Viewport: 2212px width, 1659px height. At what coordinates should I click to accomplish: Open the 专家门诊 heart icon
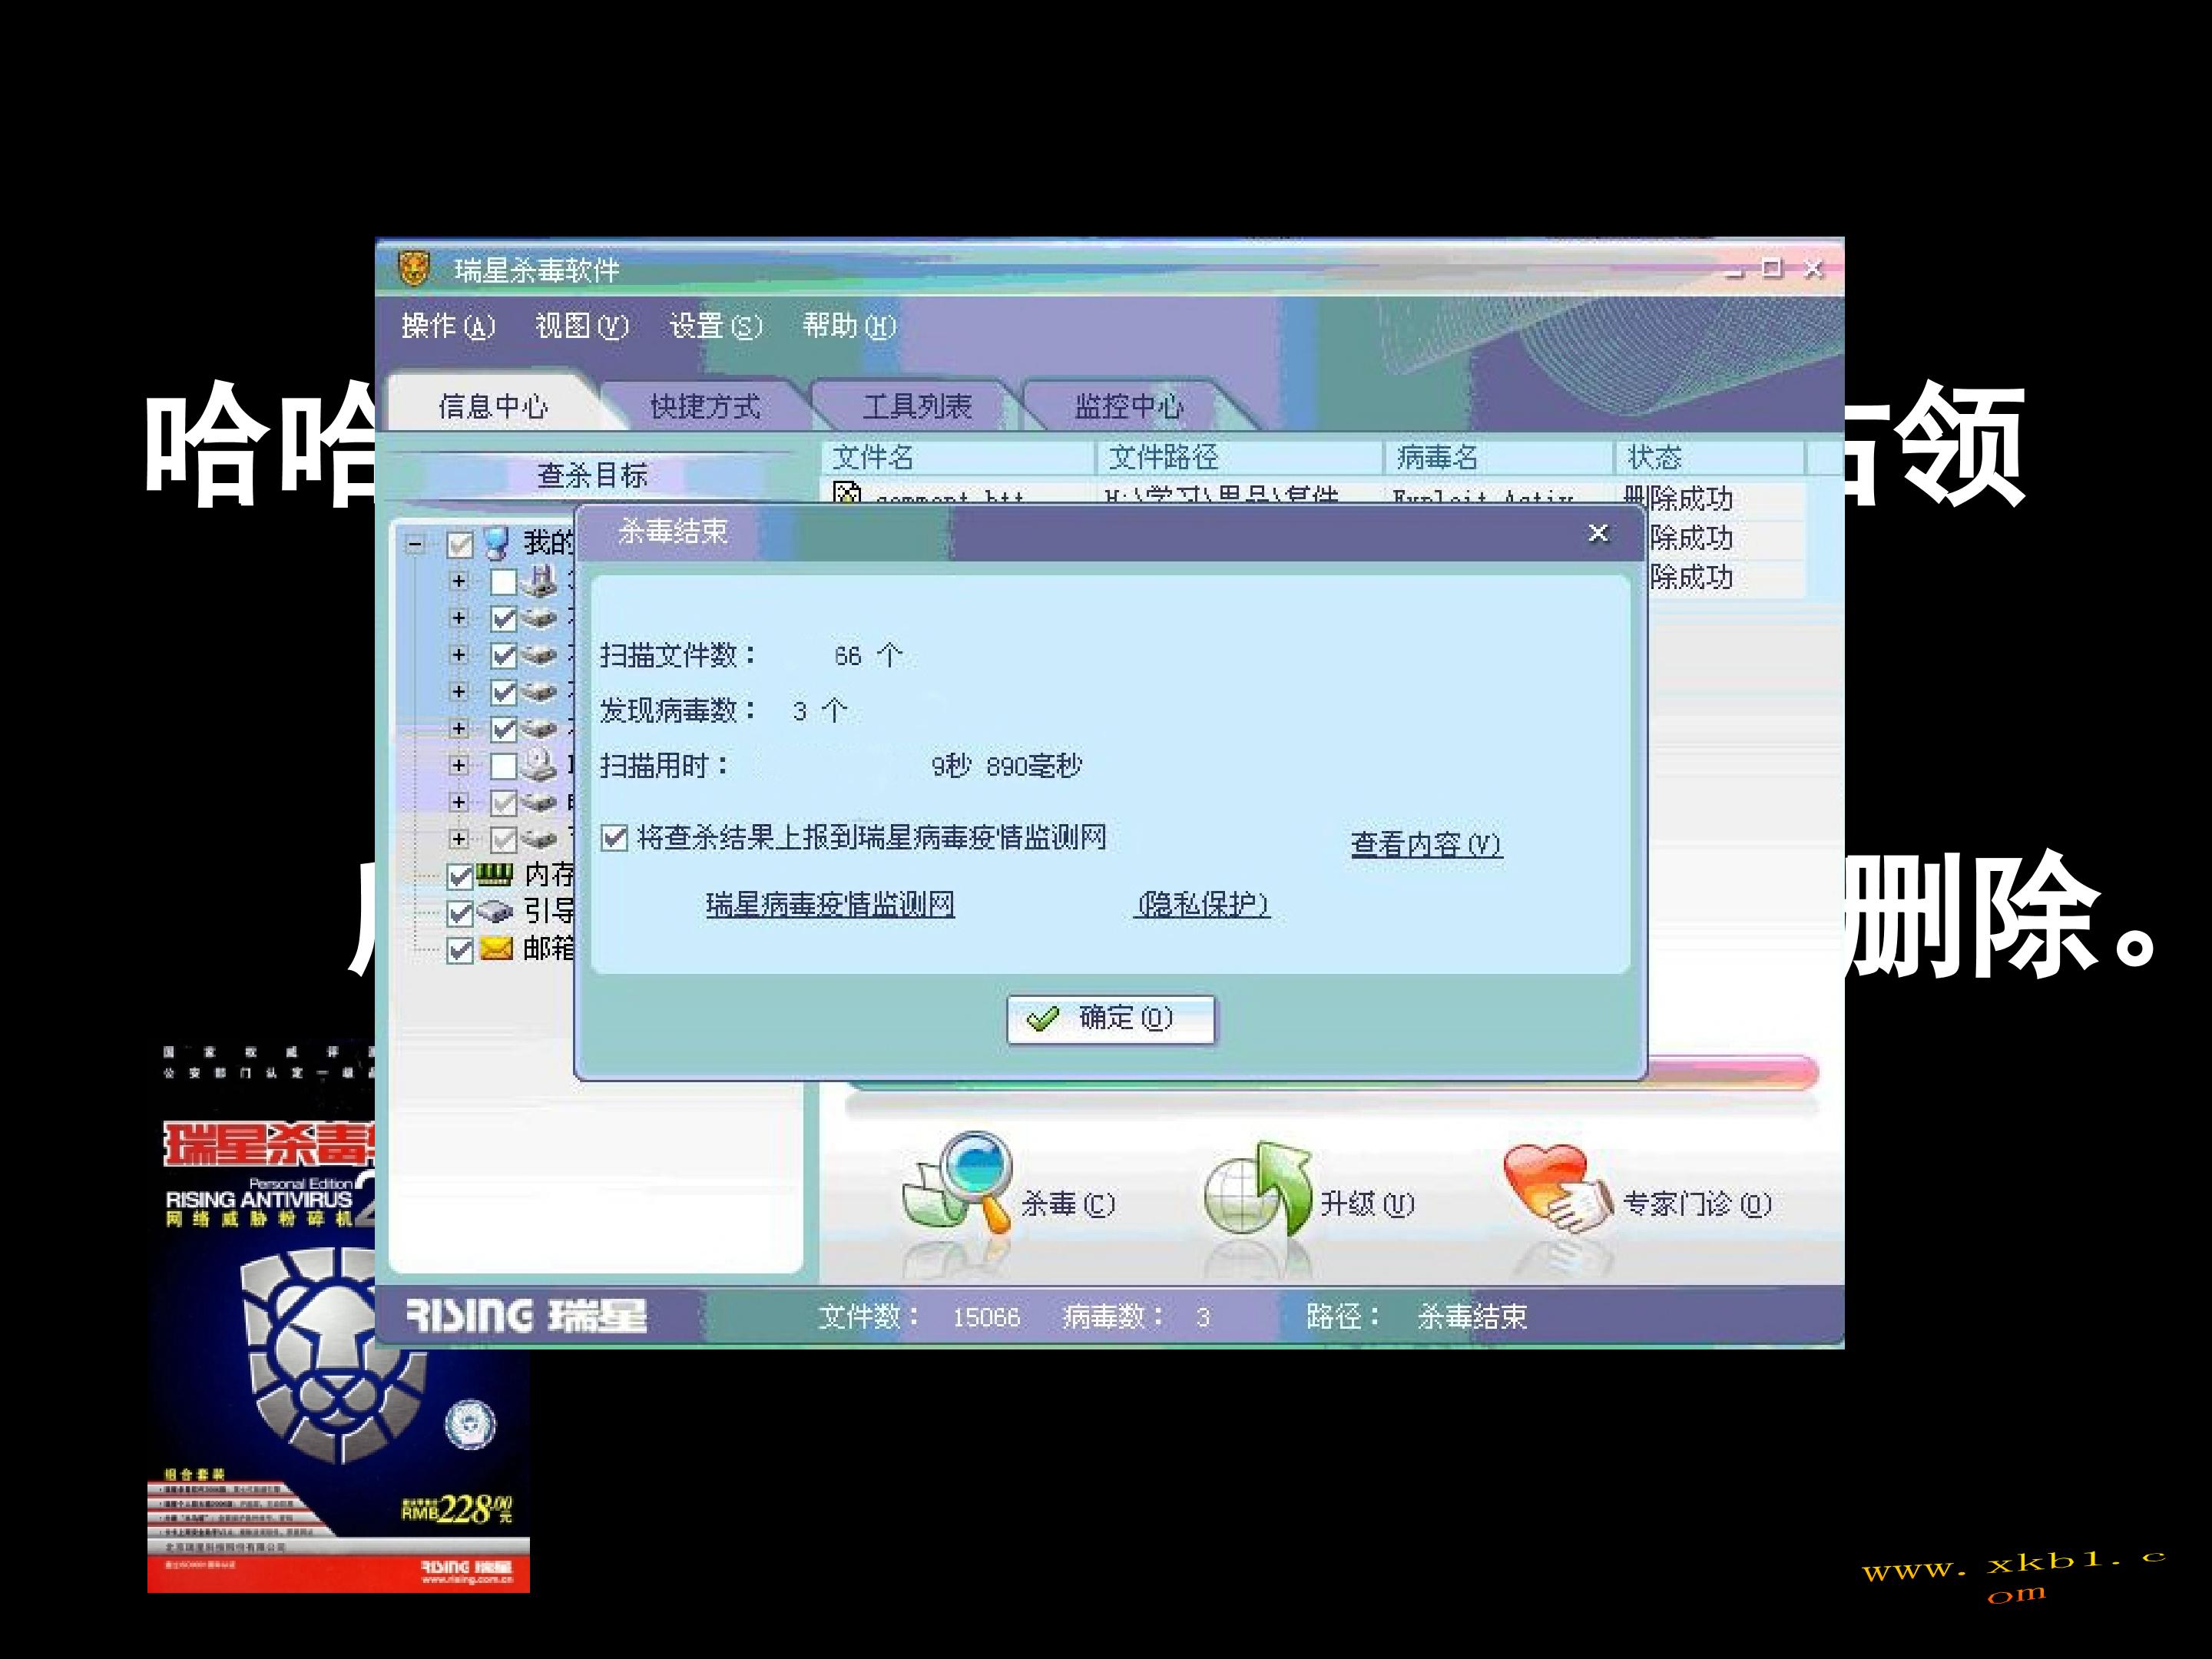1556,1188
